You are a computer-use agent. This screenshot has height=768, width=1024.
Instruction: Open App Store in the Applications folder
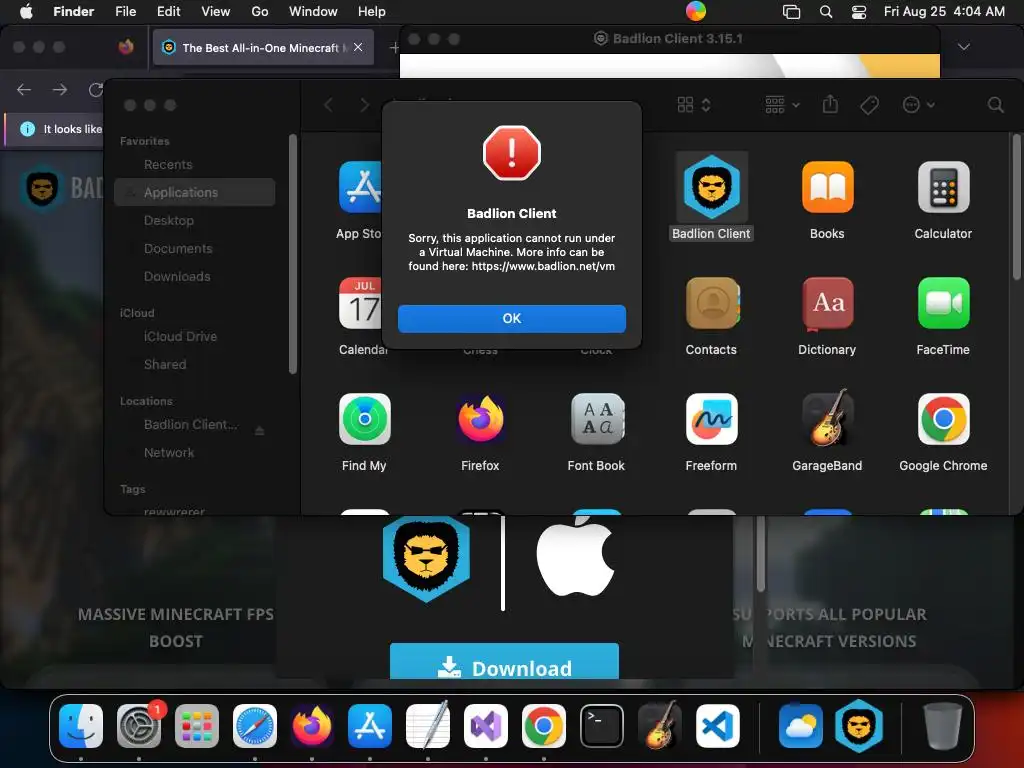pyautogui.click(x=360, y=187)
